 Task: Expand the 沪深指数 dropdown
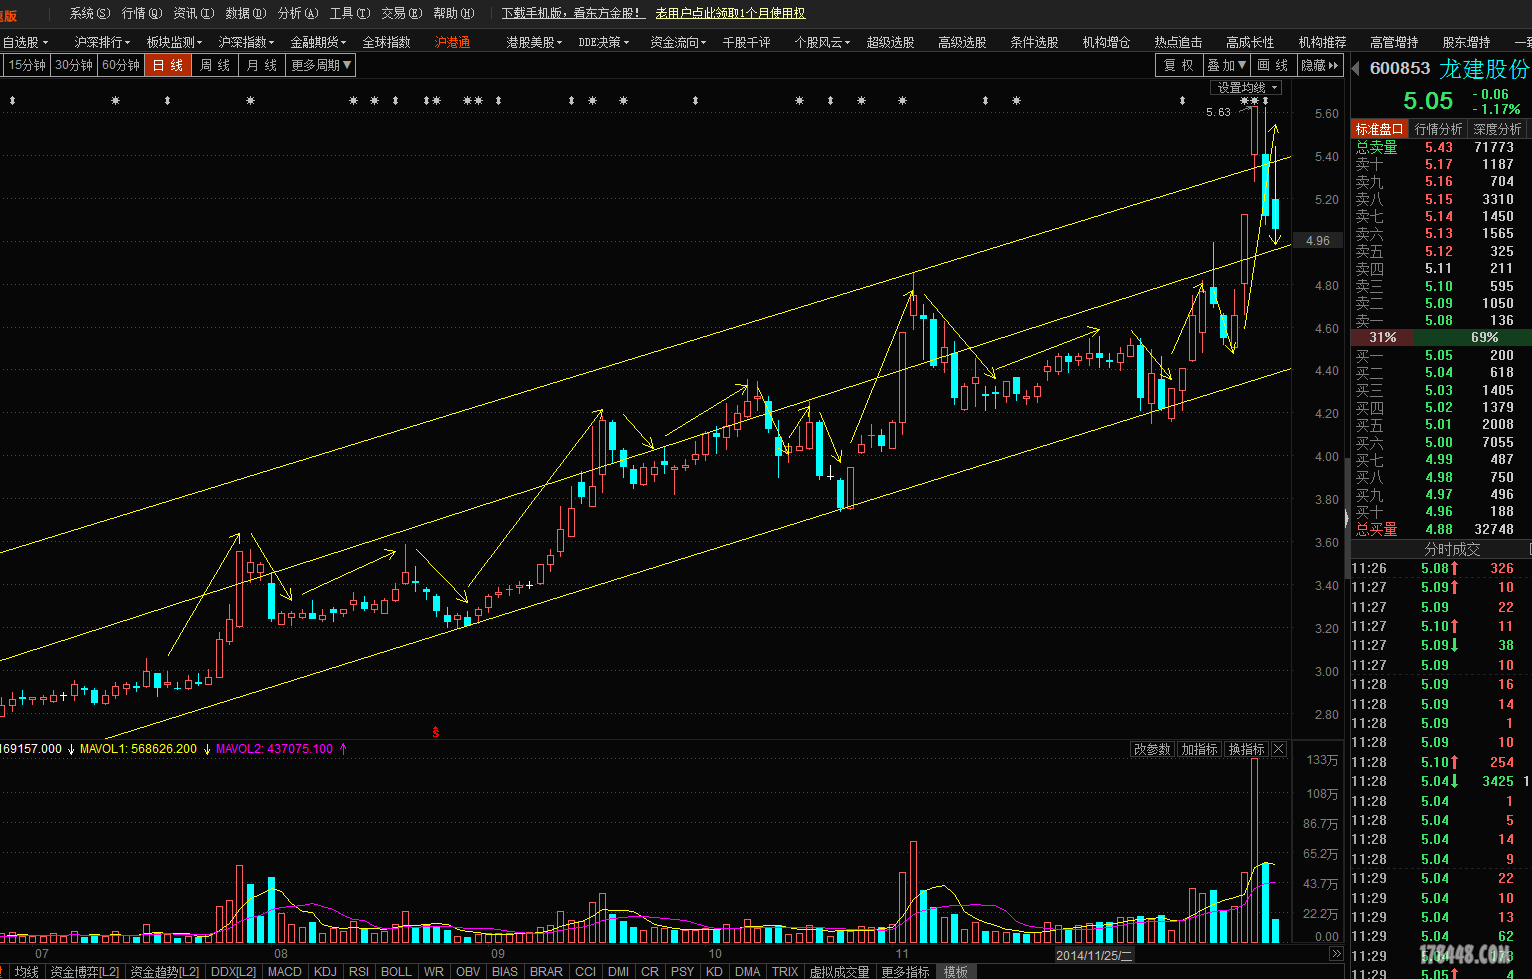pyautogui.click(x=246, y=42)
